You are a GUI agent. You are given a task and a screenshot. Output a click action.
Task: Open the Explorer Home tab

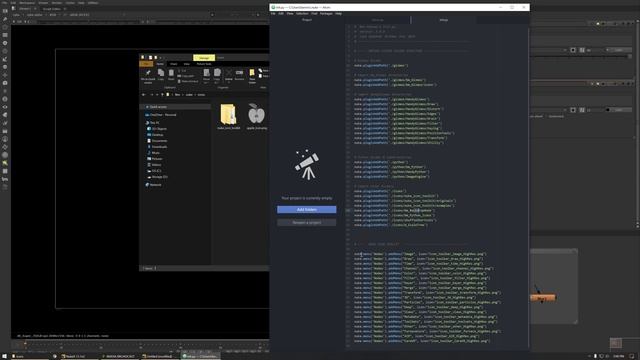(160, 64)
